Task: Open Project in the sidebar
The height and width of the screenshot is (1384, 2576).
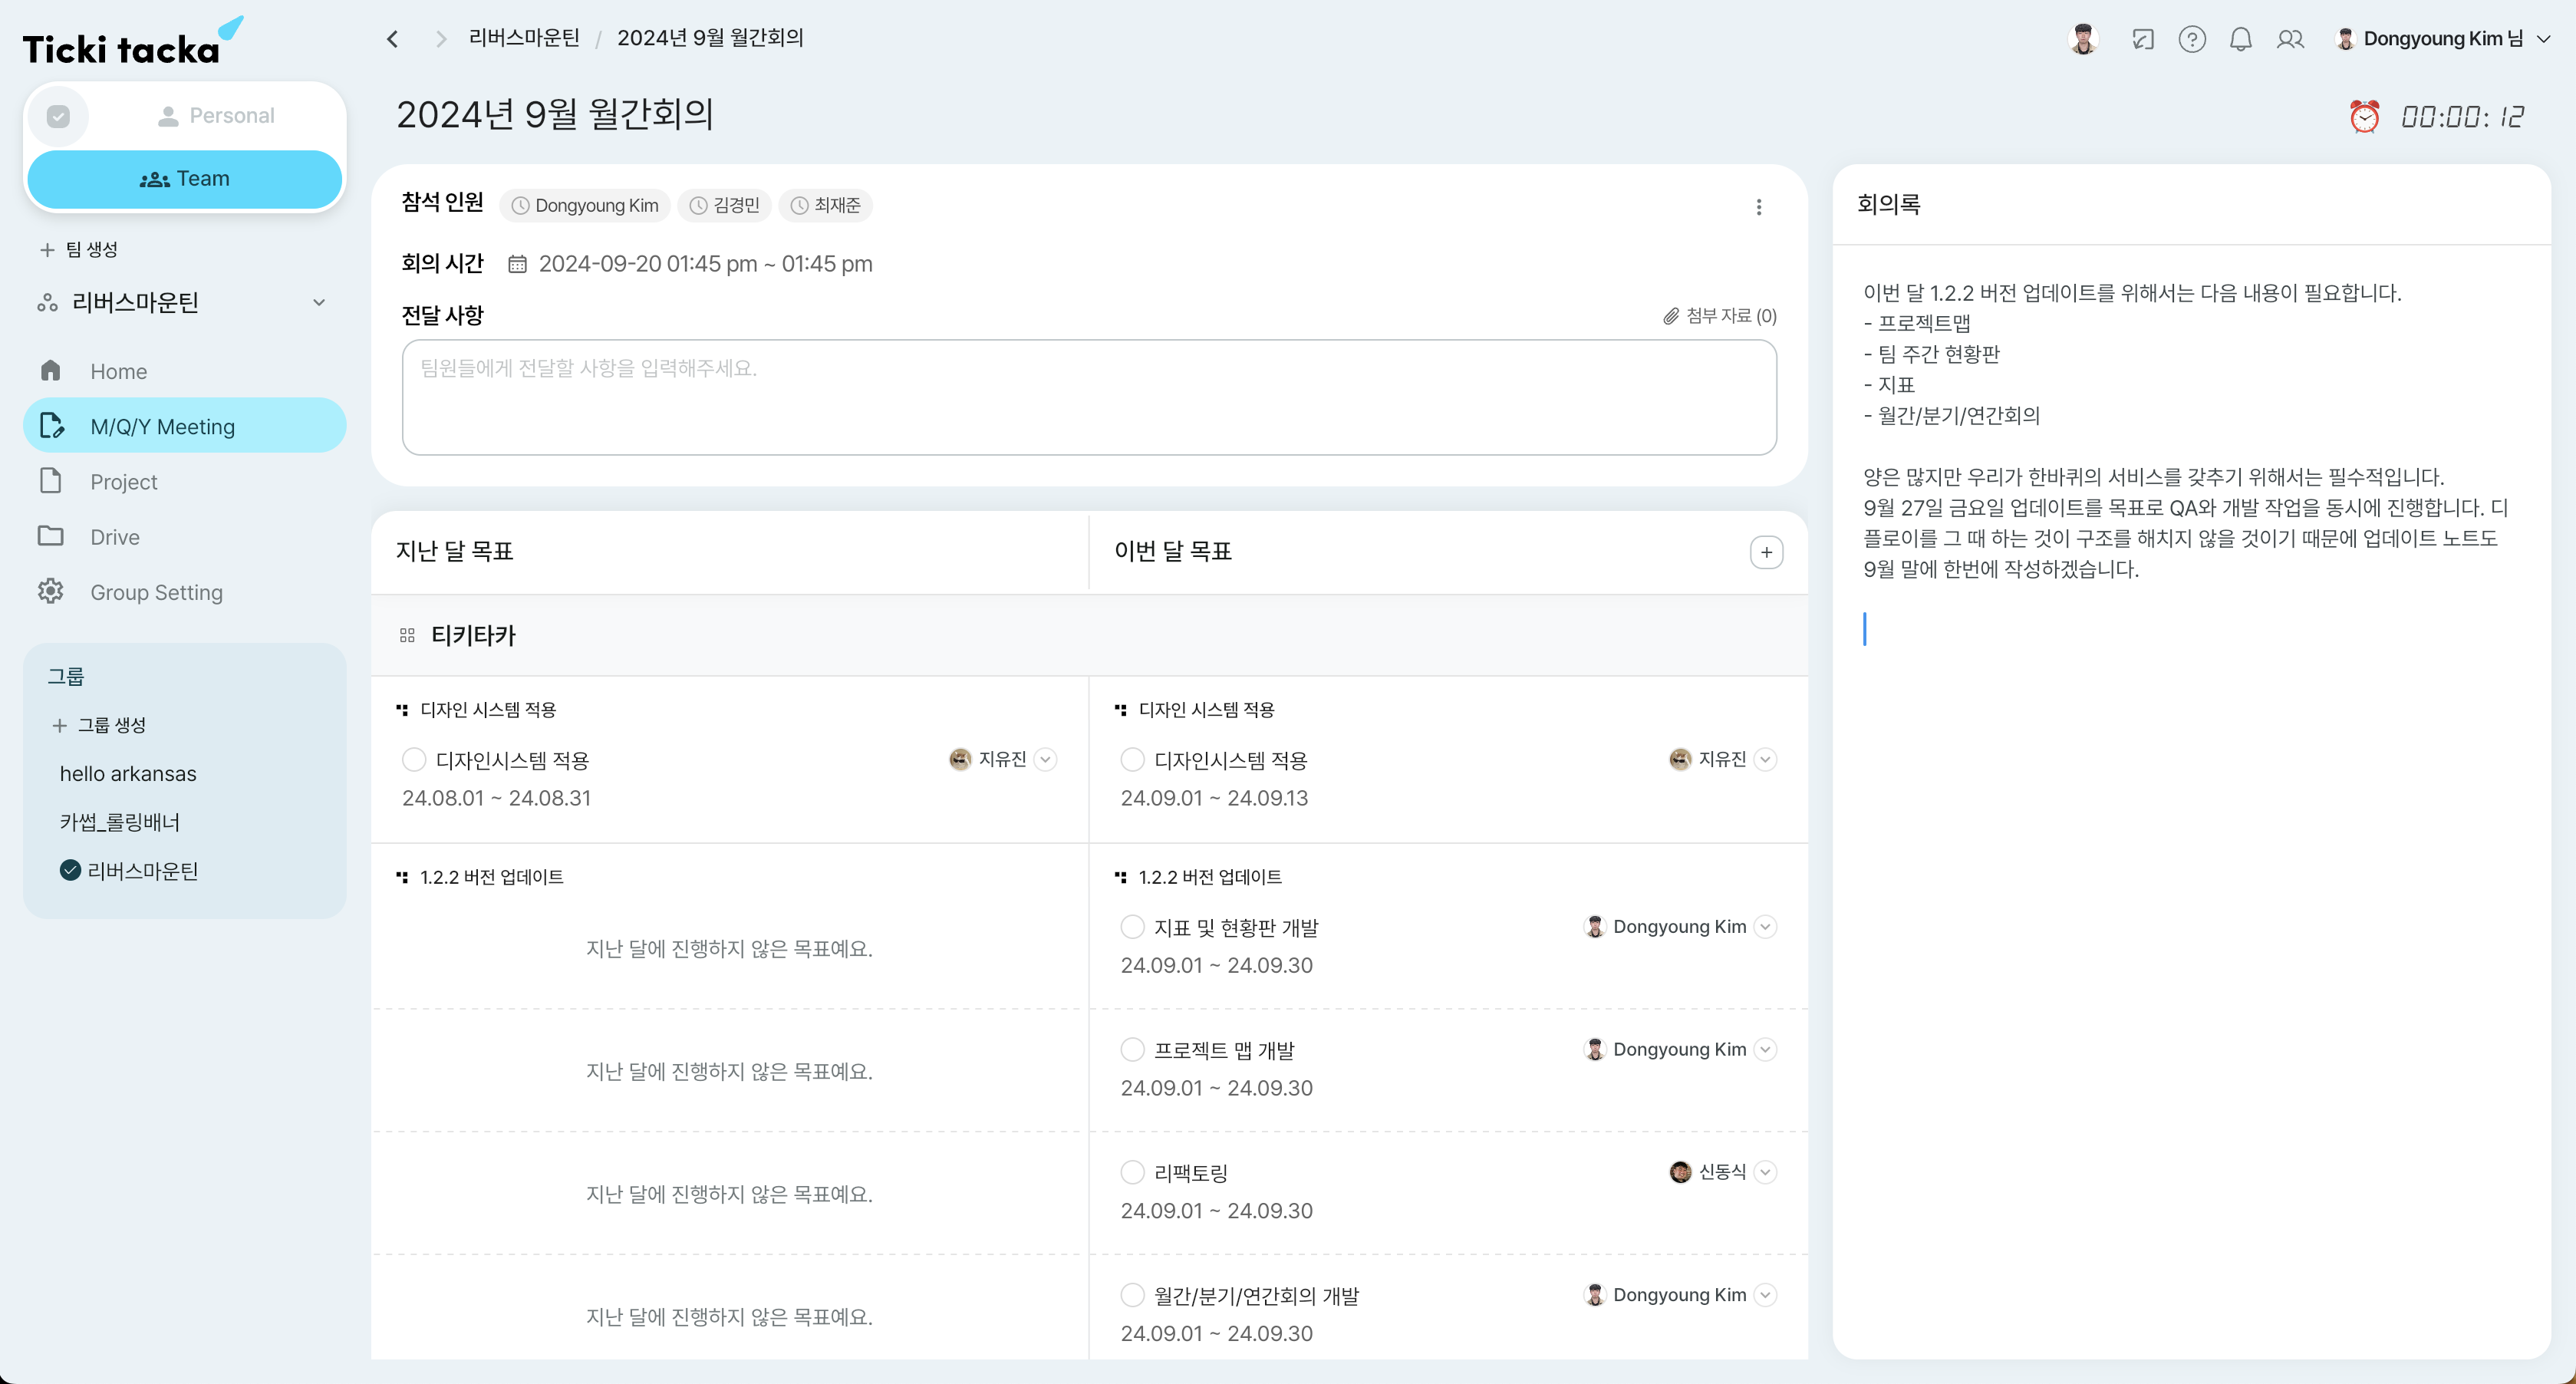Action: tap(124, 482)
